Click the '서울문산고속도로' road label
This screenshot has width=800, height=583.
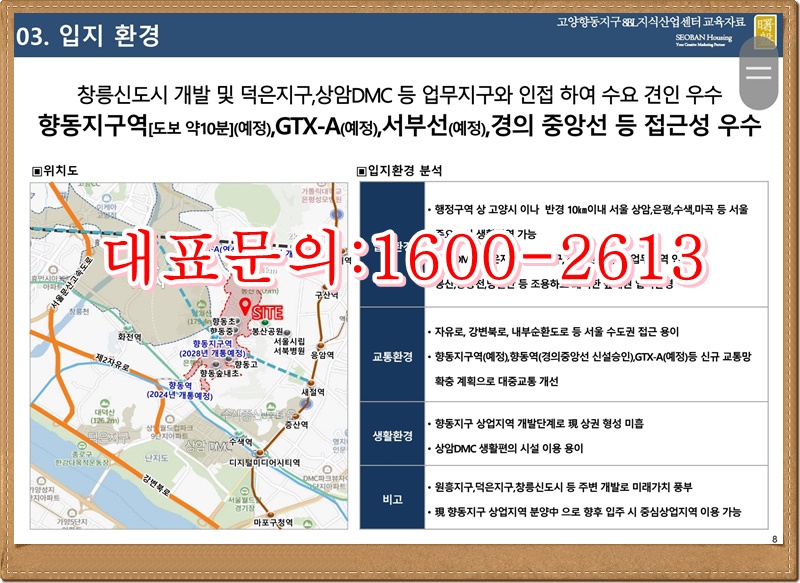point(72,282)
